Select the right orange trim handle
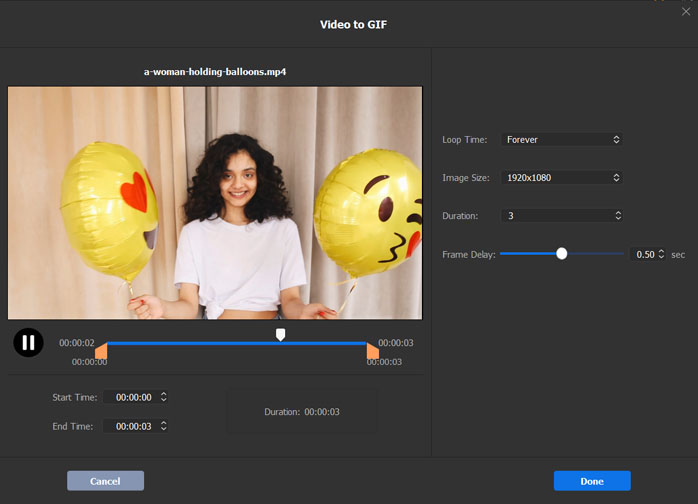Image resolution: width=698 pixels, height=504 pixels. [x=372, y=351]
